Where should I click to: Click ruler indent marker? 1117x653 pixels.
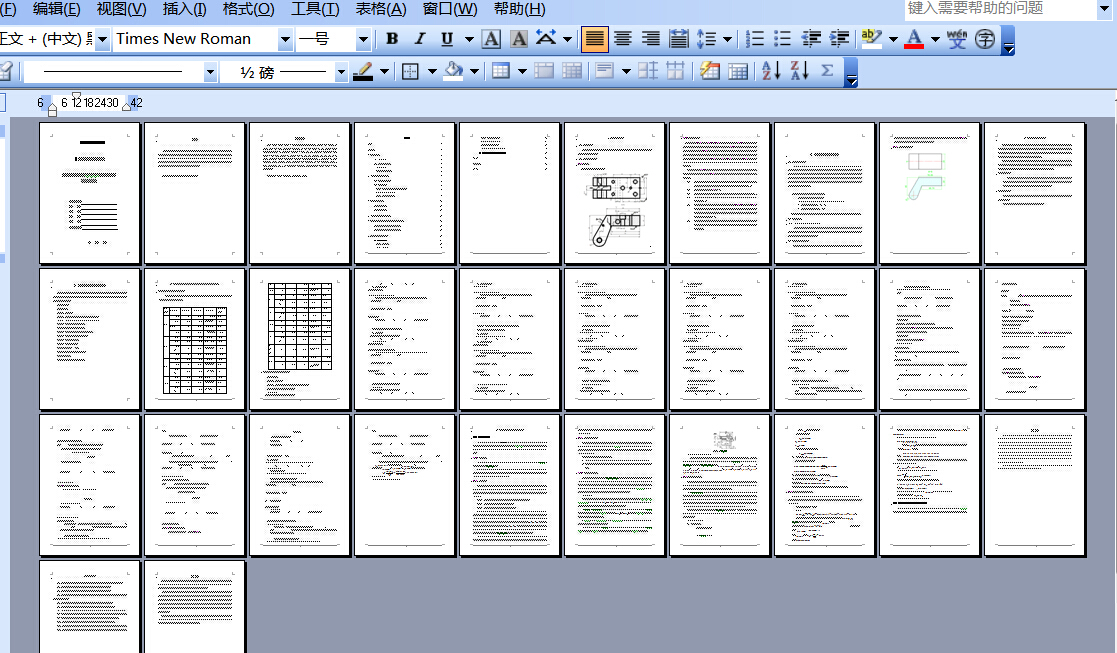coord(52,109)
